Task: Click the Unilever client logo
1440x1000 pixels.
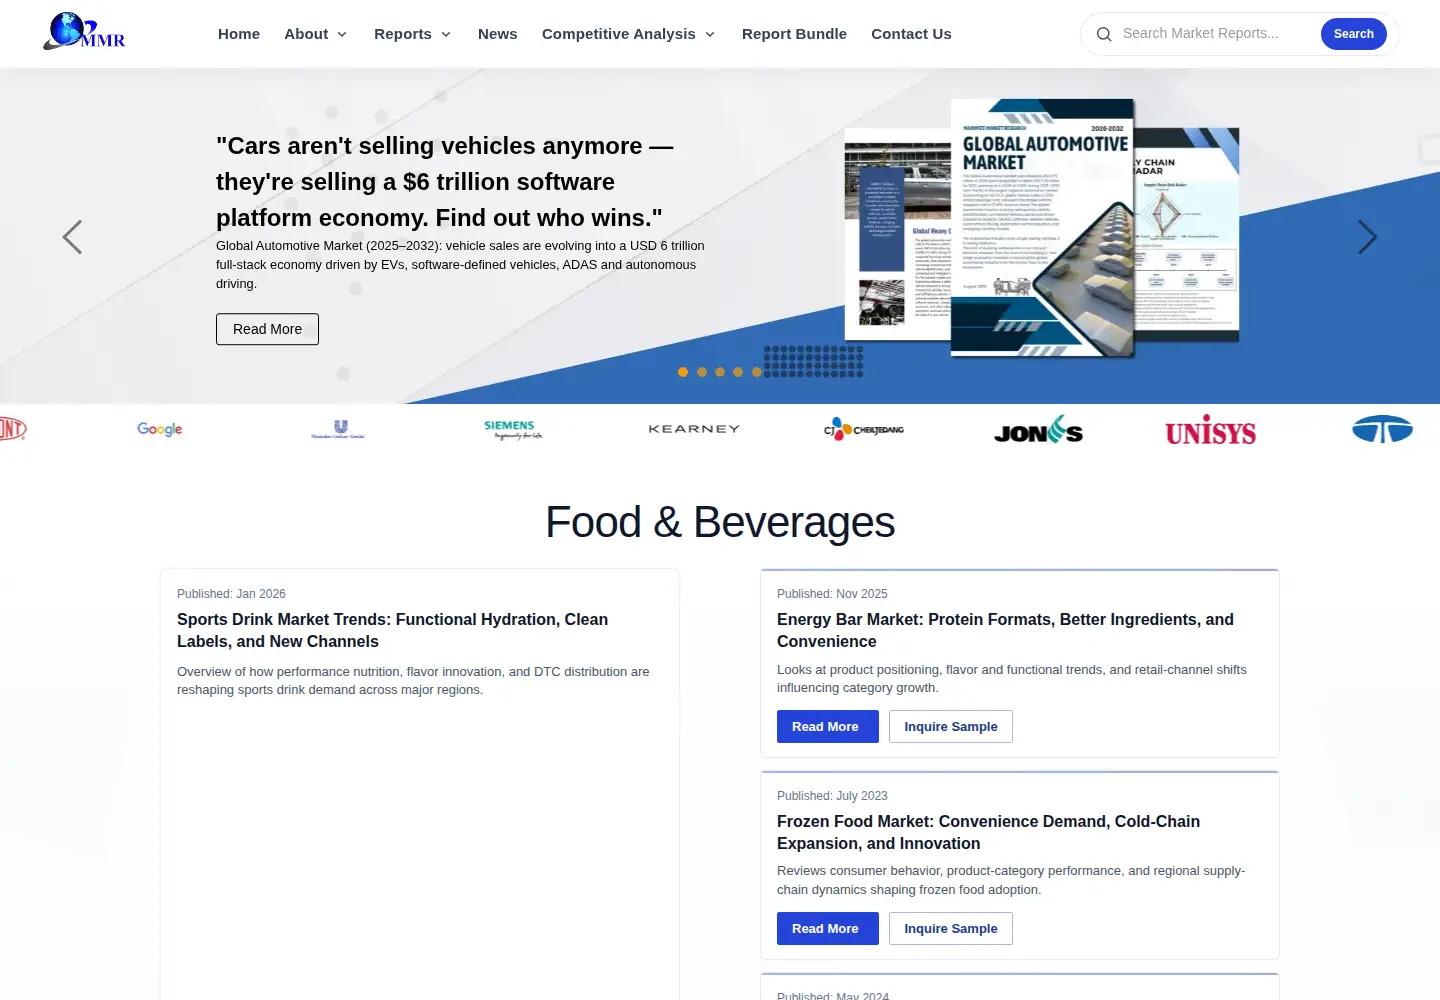Action: coord(338,429)
